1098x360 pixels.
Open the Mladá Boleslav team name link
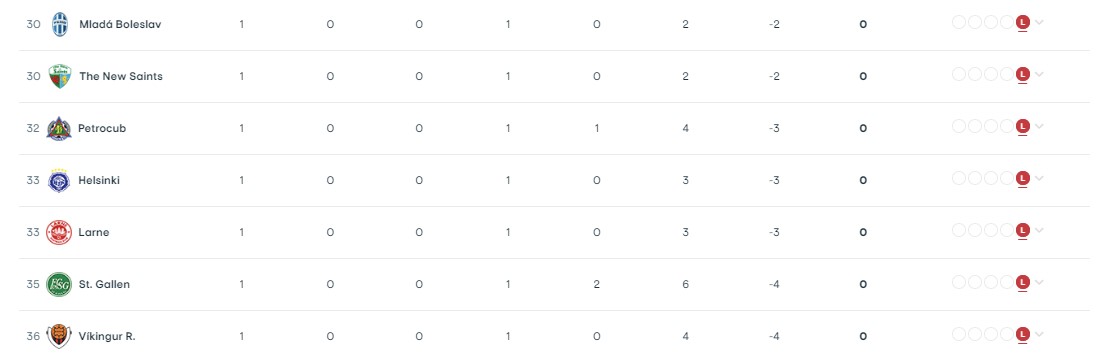(120, 25)
